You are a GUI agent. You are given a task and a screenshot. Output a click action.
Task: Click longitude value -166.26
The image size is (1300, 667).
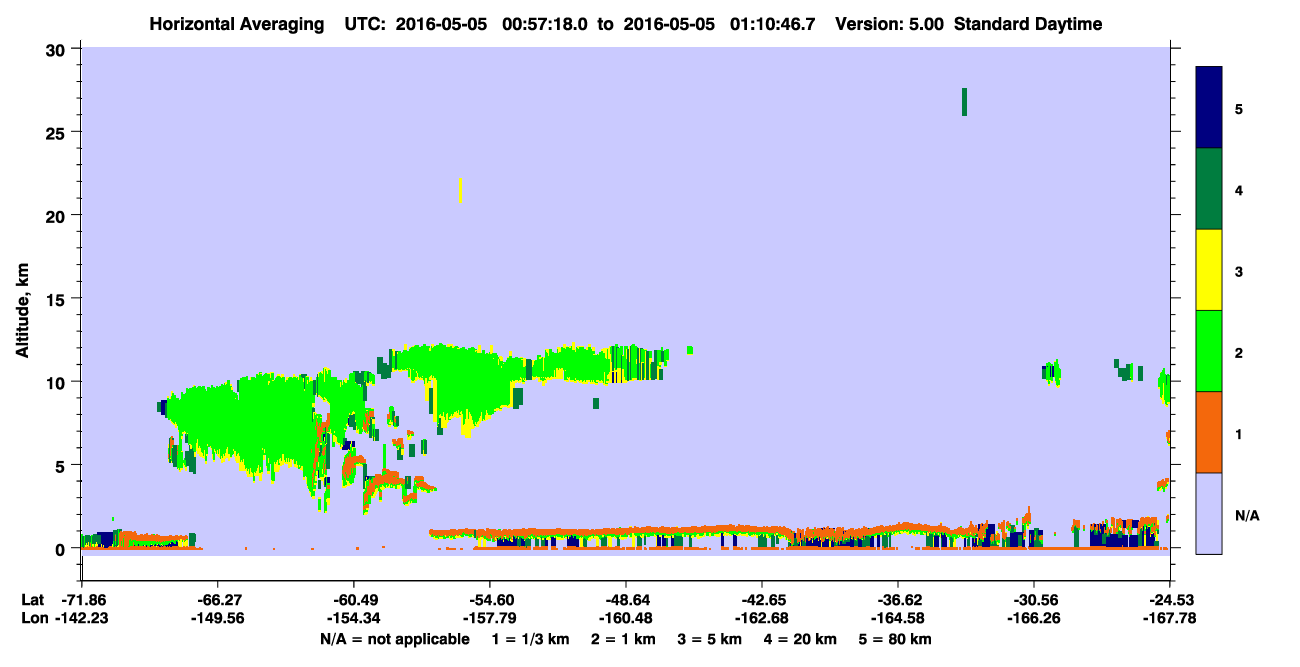click(1034, 618)
